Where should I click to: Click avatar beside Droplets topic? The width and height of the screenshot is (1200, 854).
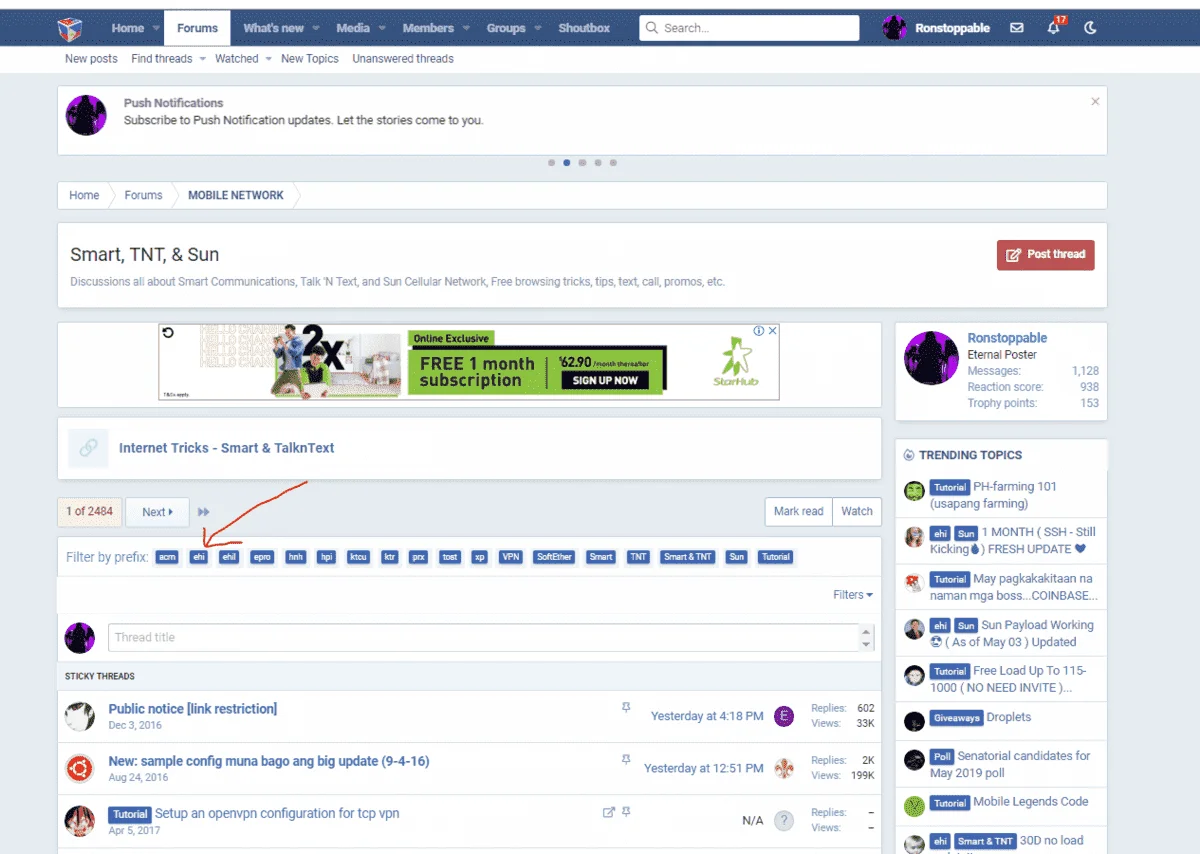tap(914, 721)
